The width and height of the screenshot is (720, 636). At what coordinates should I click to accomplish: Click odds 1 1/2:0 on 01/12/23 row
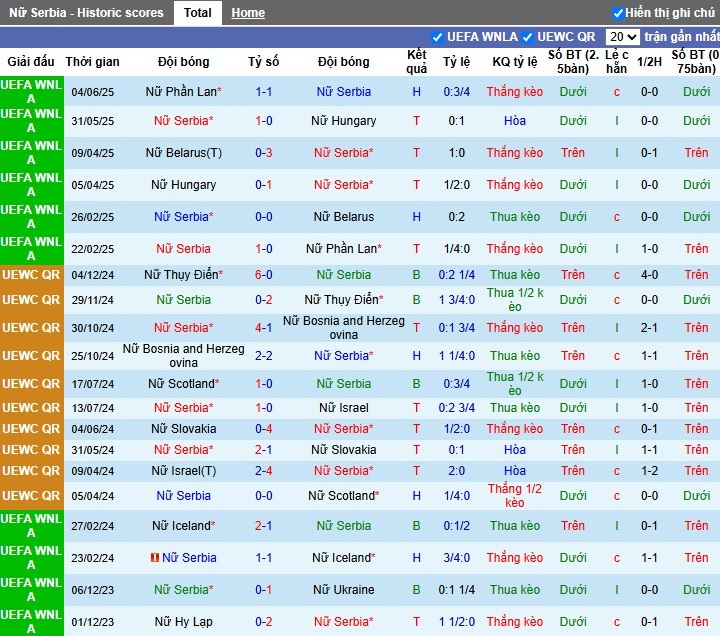(x=456, y=622)
